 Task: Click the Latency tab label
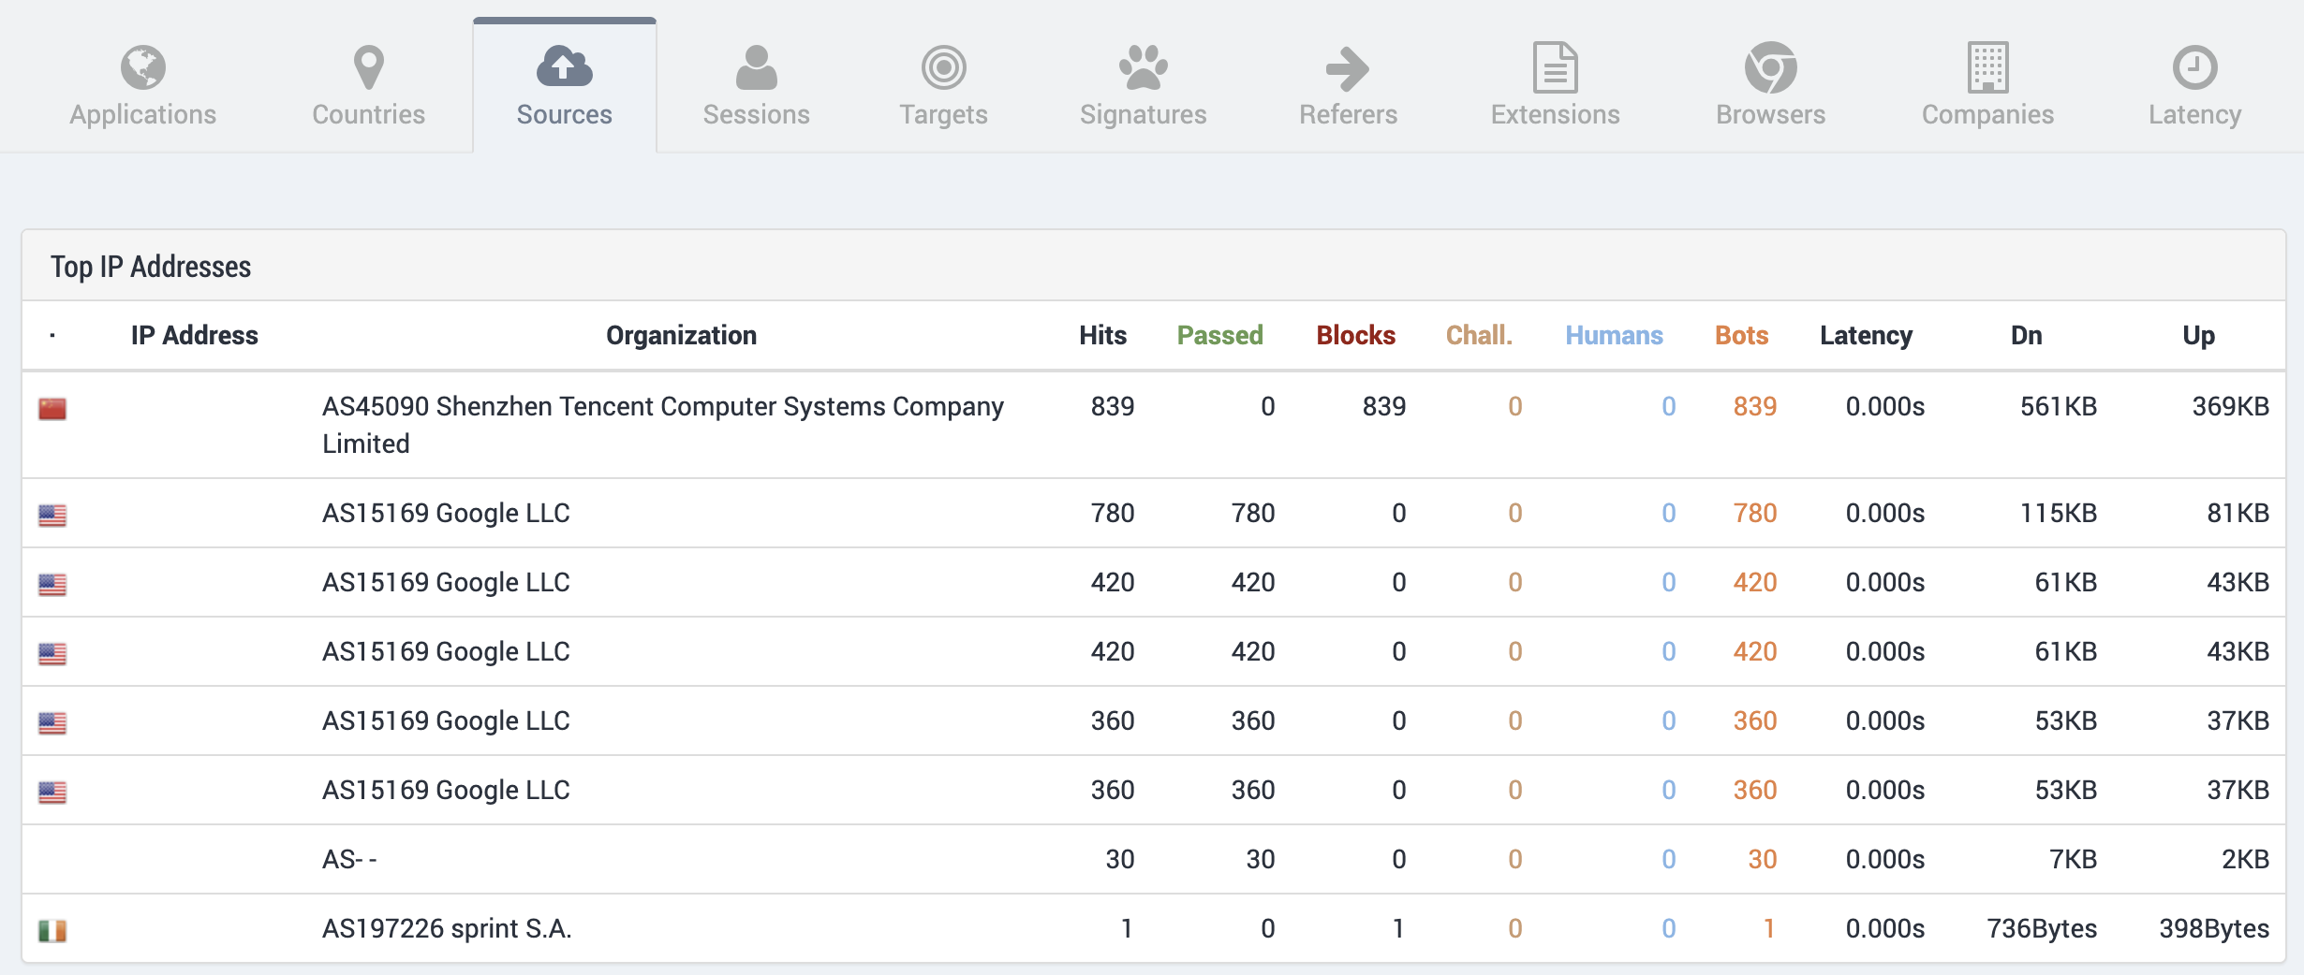tap(2194, 114)
